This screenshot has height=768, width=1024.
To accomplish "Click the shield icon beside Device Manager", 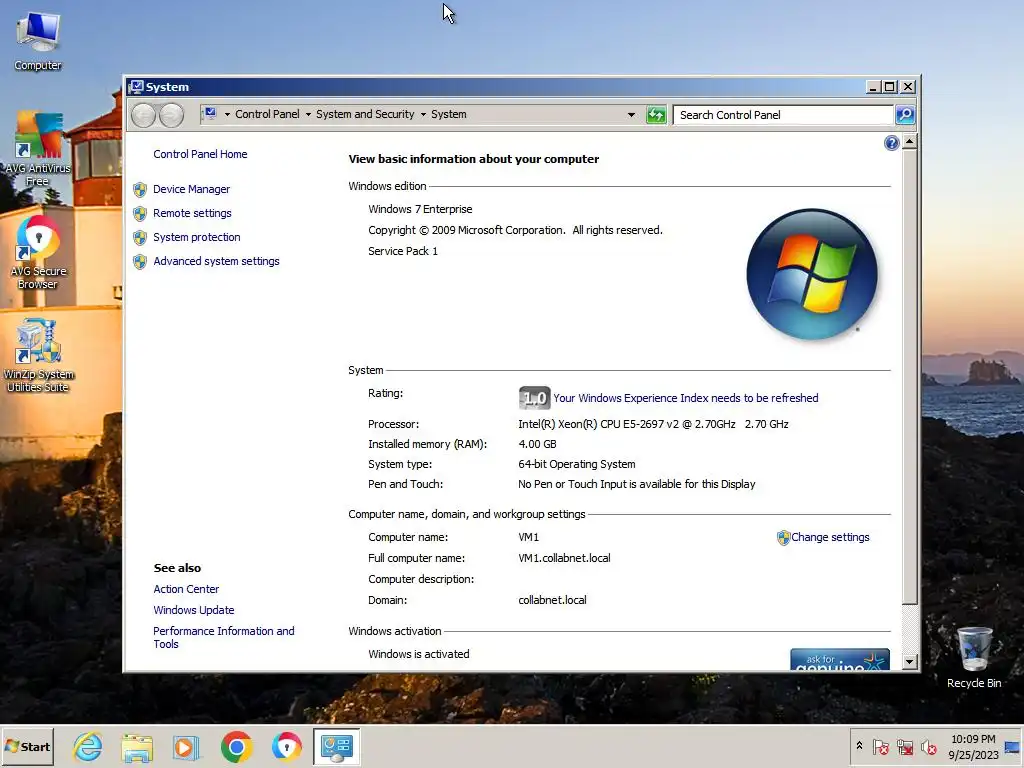I will 140,189.
